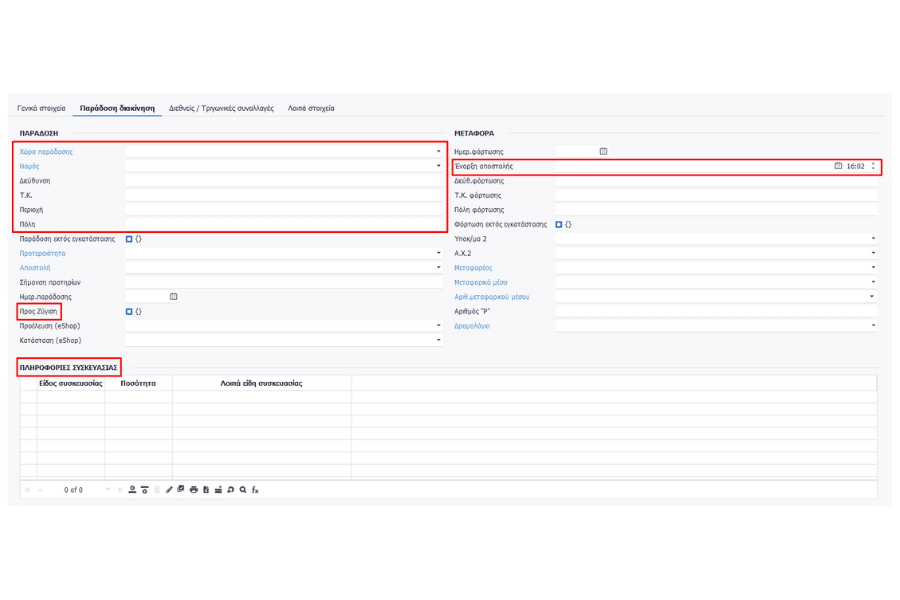Click the Λοιπά είδη συσκευασίας column header
Screen dimensions: 900x600
(x=262, y=383)
